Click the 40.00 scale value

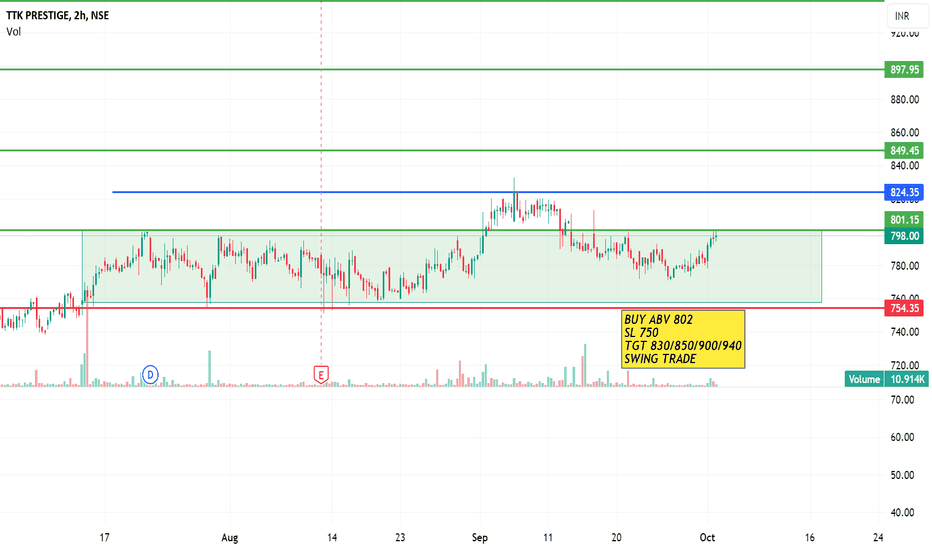coord(902,513)
